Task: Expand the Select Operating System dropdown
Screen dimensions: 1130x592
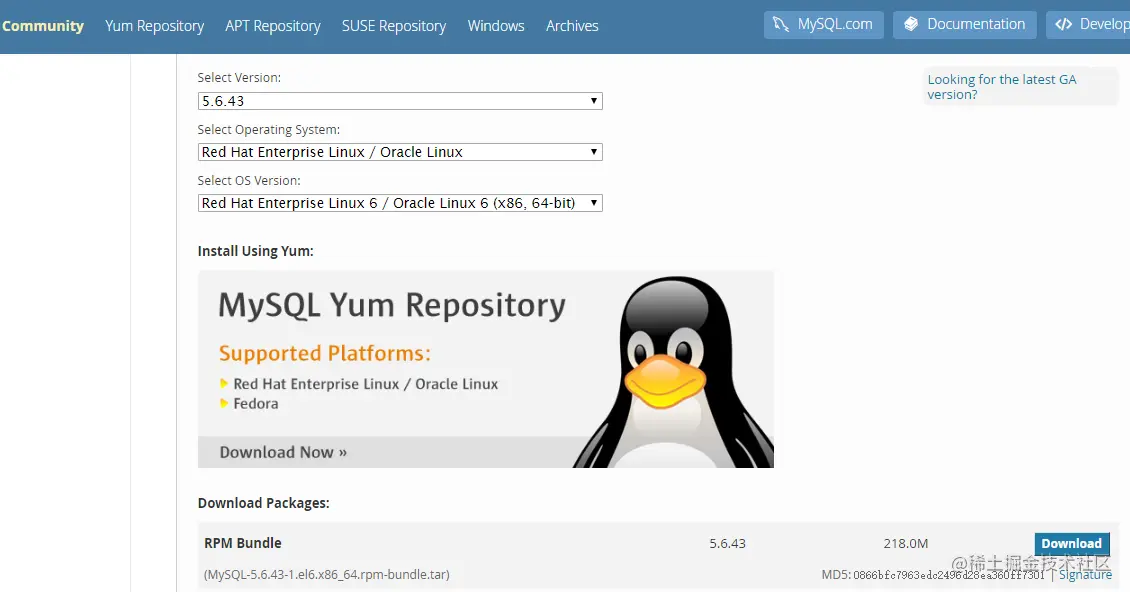Action: (x=400, y=152)
